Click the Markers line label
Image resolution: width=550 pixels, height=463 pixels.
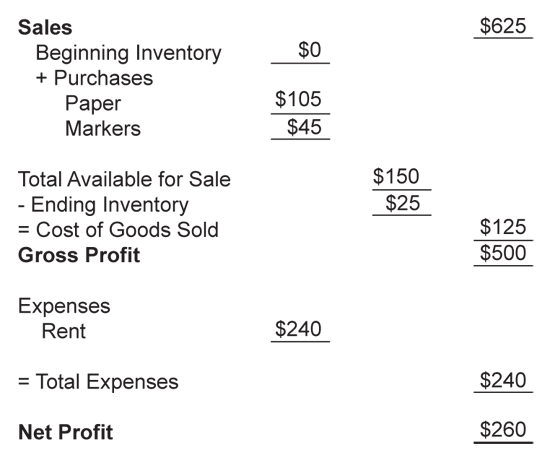click(x=103, y=128)
